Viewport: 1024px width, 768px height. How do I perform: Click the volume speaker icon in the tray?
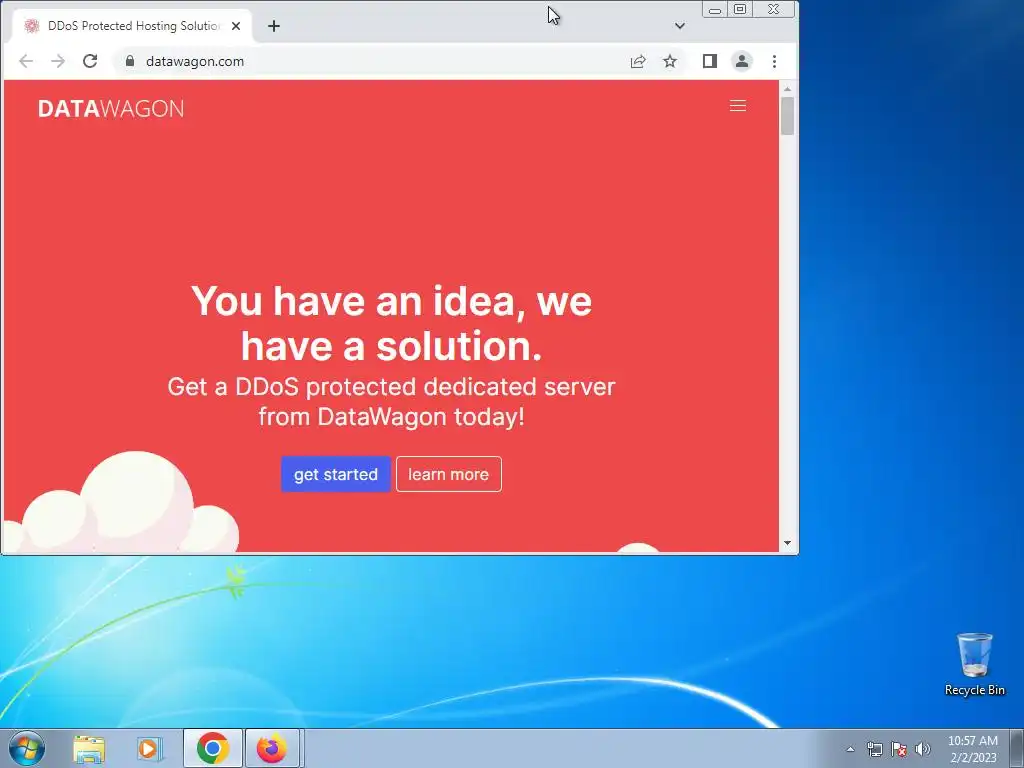[923, 749]
